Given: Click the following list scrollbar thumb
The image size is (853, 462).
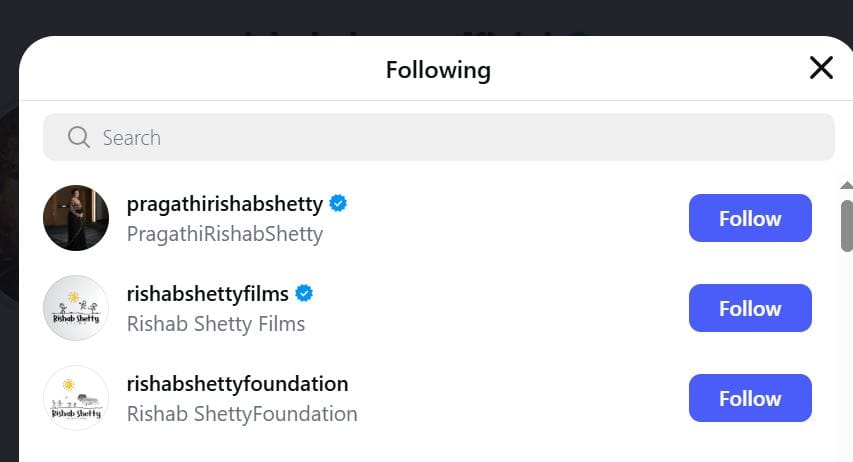Looking at the screenshot, I should (846, 225).
